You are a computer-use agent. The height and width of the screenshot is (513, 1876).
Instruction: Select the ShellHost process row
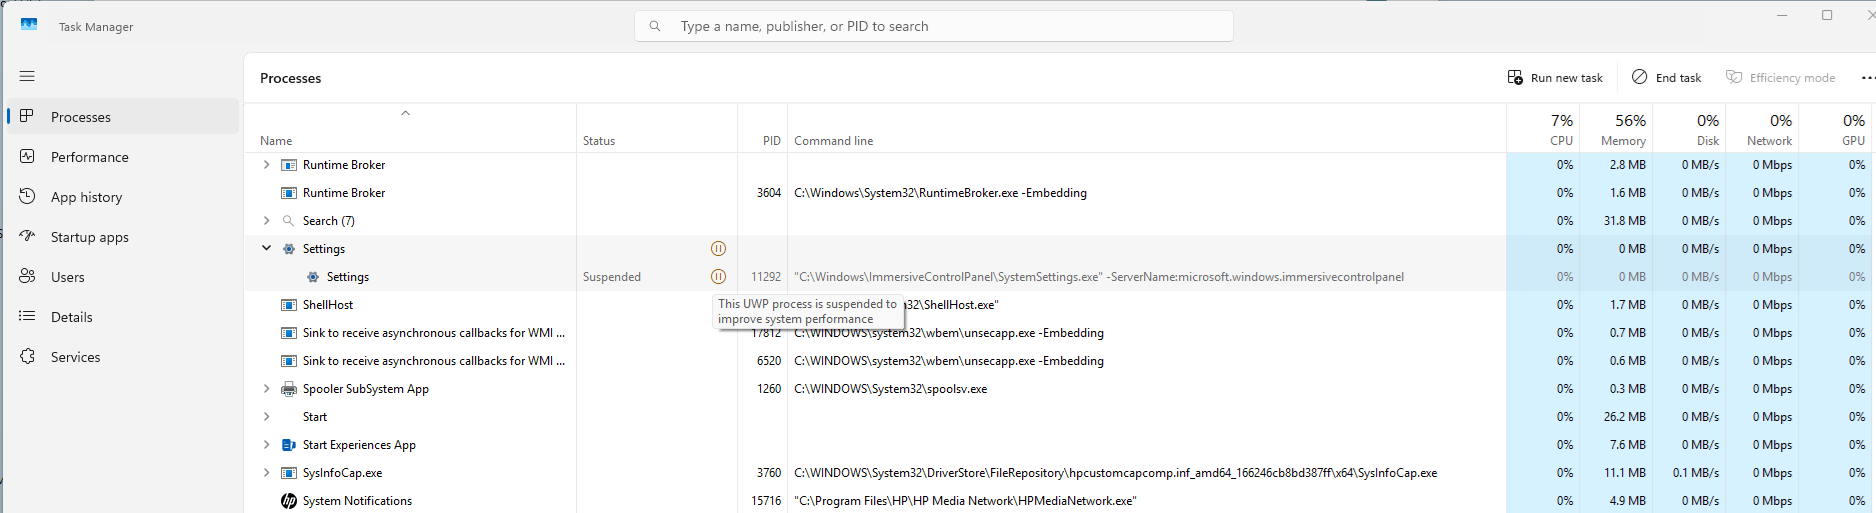[x=1060, y=305]
